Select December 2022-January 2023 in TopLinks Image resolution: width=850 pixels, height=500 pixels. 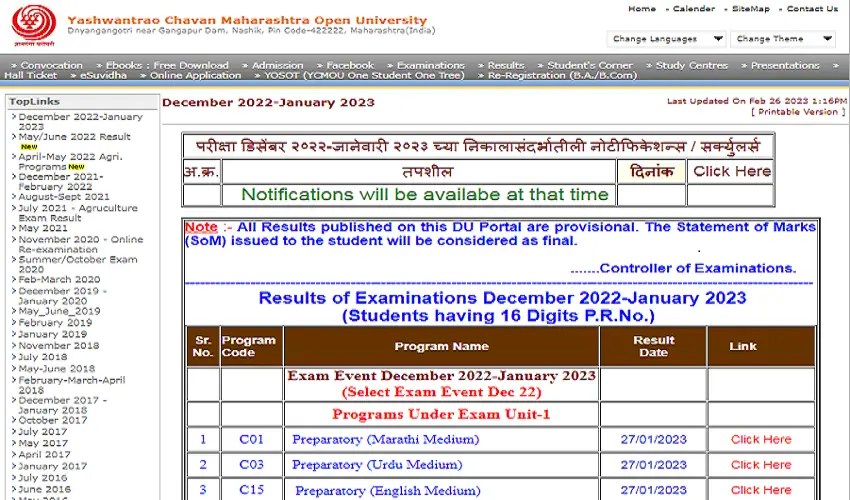point(80,121)
